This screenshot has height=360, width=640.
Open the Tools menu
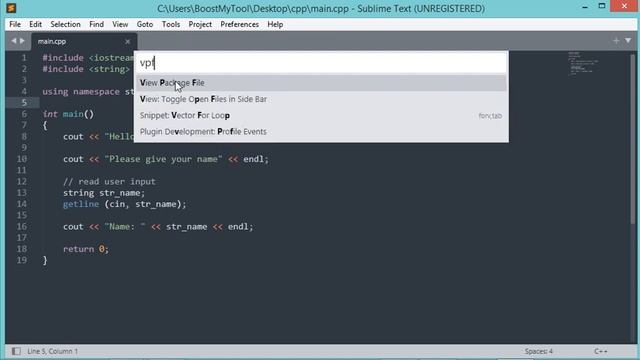click(x=171, y=24)
